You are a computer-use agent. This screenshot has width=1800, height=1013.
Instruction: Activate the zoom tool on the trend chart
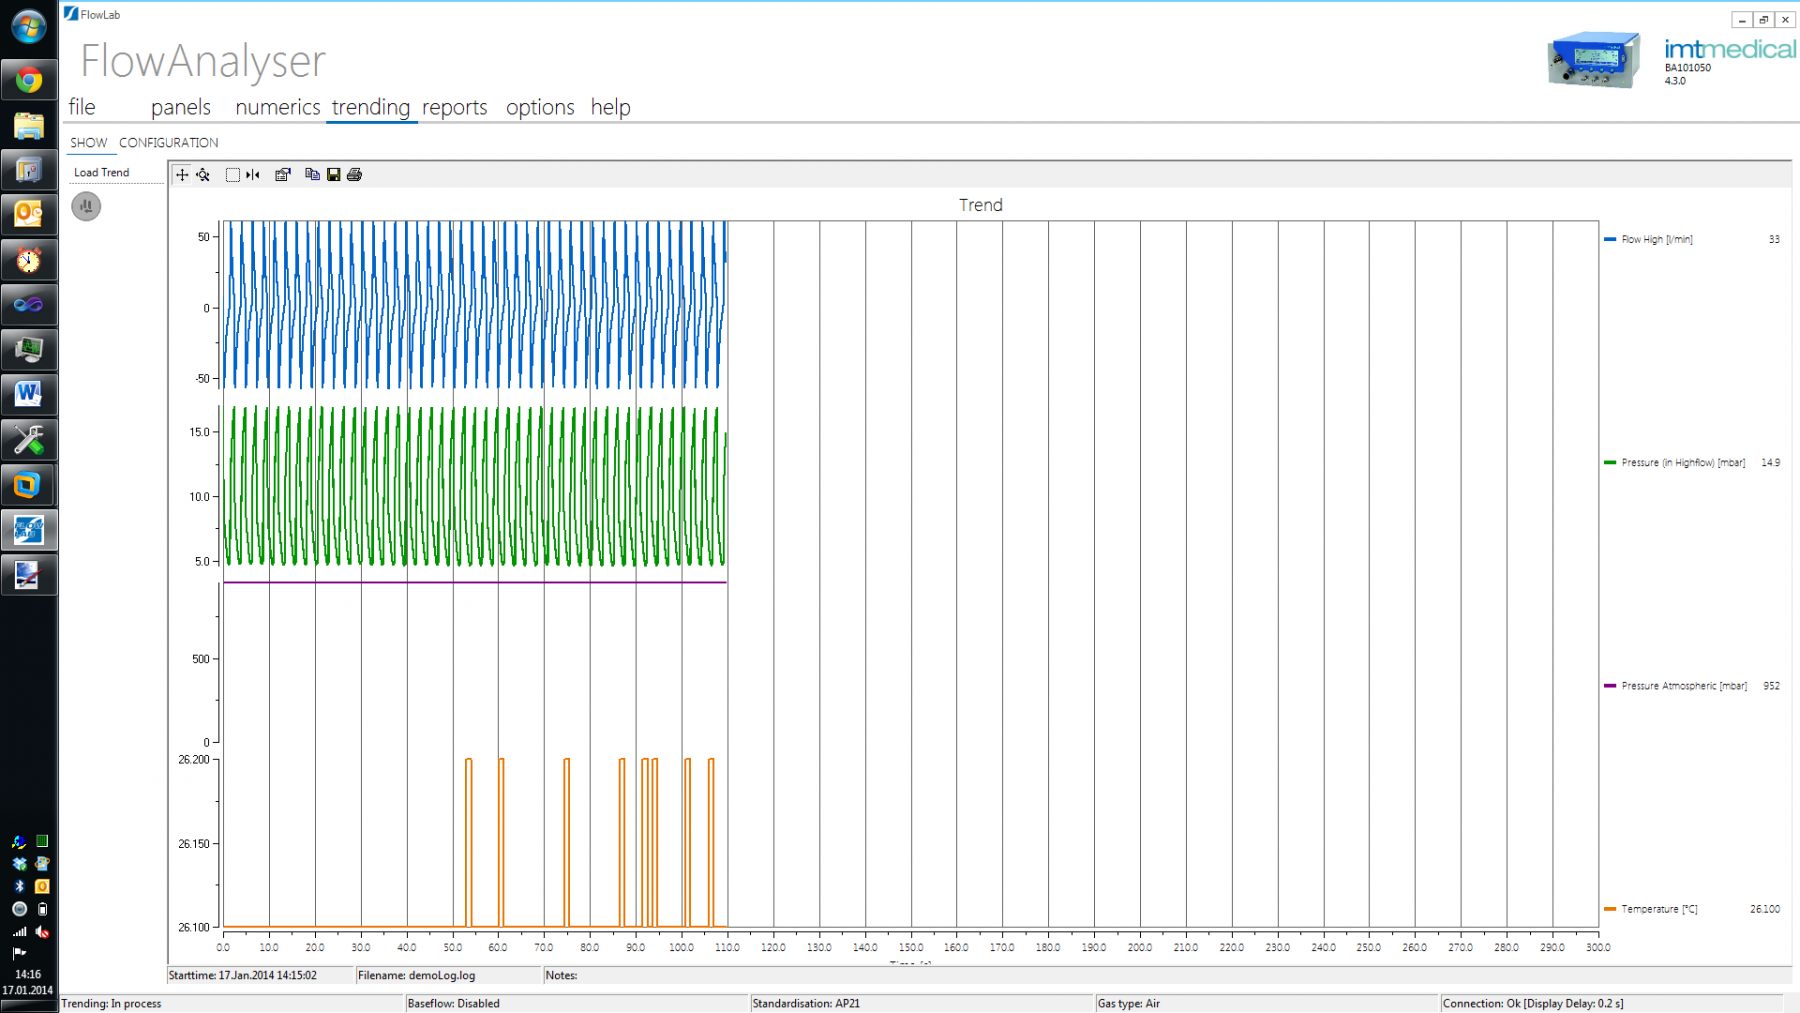[203, 175]
